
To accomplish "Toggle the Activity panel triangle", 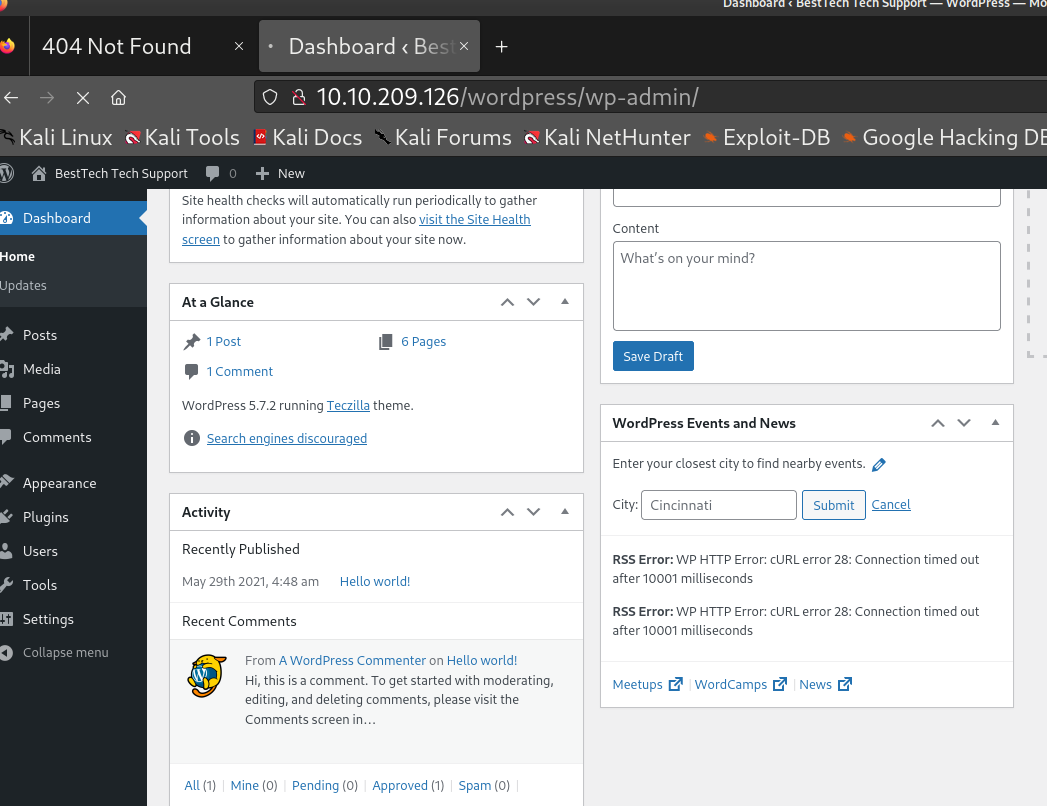I will click(x=564, y=512).
